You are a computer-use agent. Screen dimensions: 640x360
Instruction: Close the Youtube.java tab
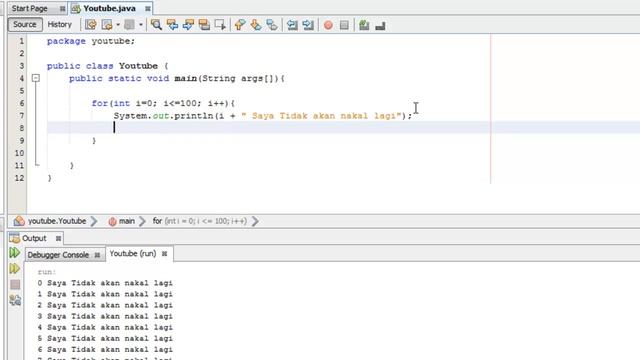(x=148, y=9)
